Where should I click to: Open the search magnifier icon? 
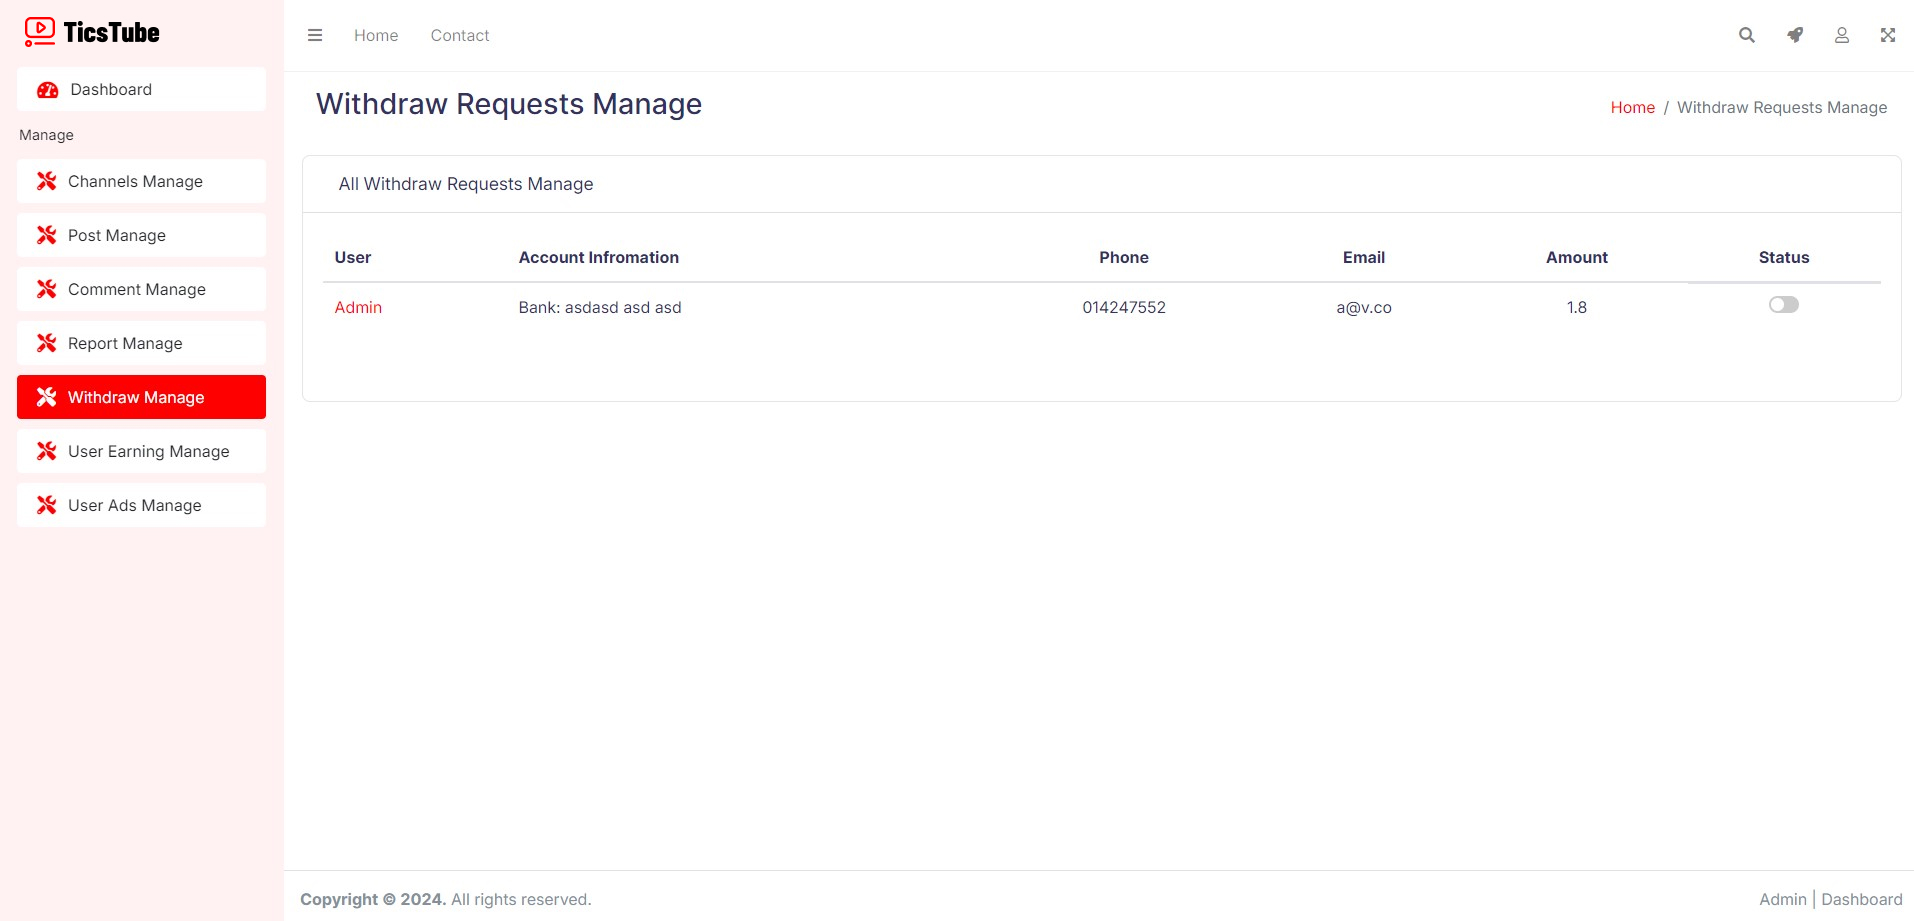1747,35
